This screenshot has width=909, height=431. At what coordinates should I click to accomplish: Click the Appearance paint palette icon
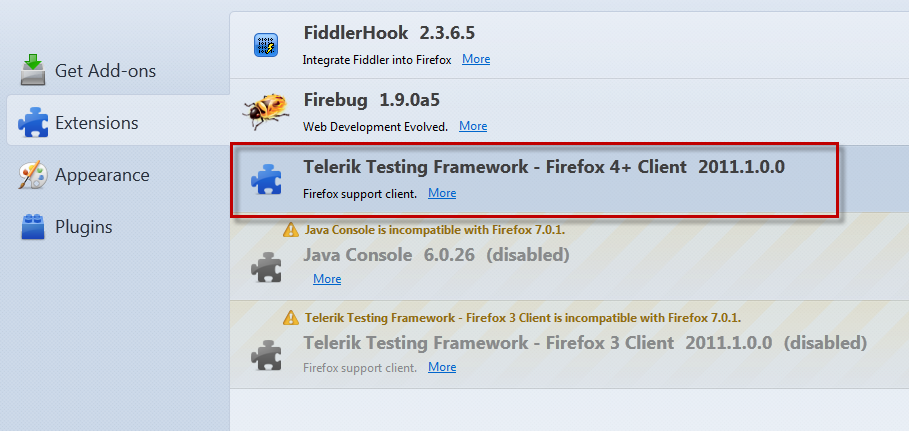point(33,175)
